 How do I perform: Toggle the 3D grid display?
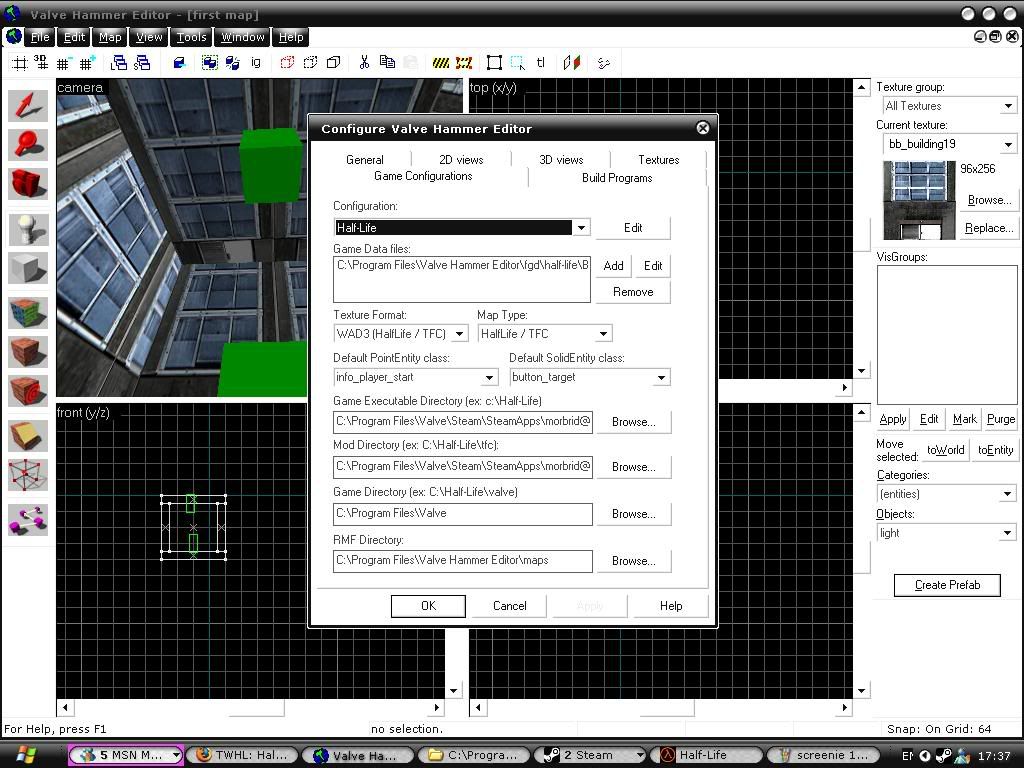pyautogui.click(x=40, y=63)
